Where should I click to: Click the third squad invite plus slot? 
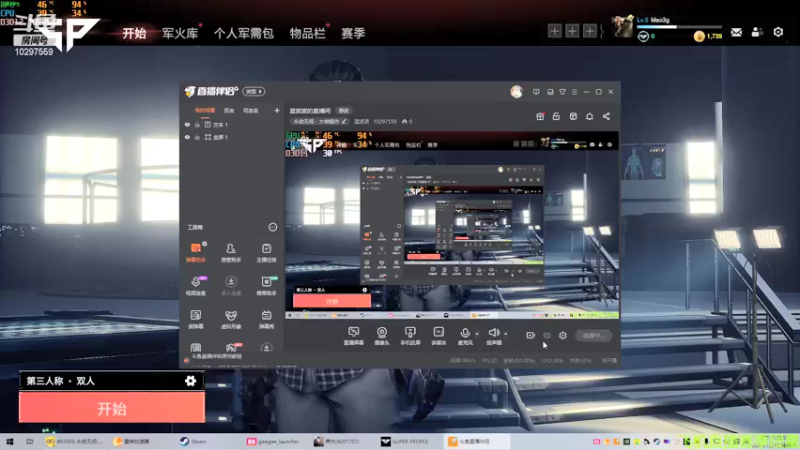click(x=590, y=31)
